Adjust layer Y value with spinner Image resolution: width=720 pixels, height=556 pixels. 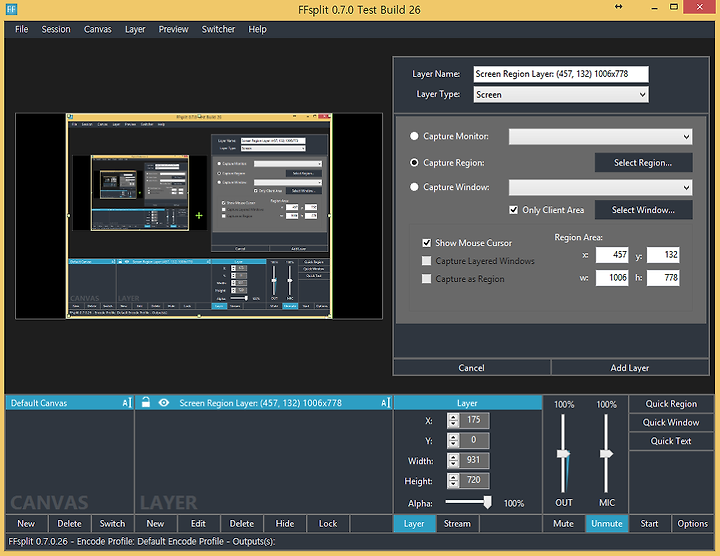[453, 440]
